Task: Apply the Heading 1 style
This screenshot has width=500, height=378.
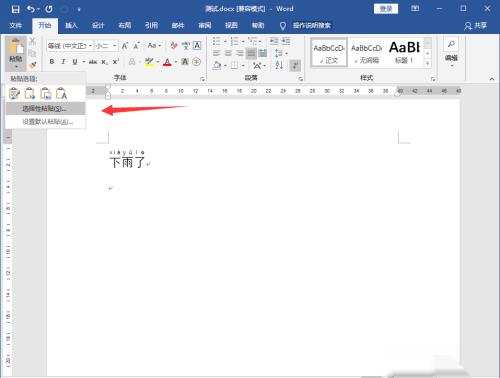Action: (x=404, y=53)
